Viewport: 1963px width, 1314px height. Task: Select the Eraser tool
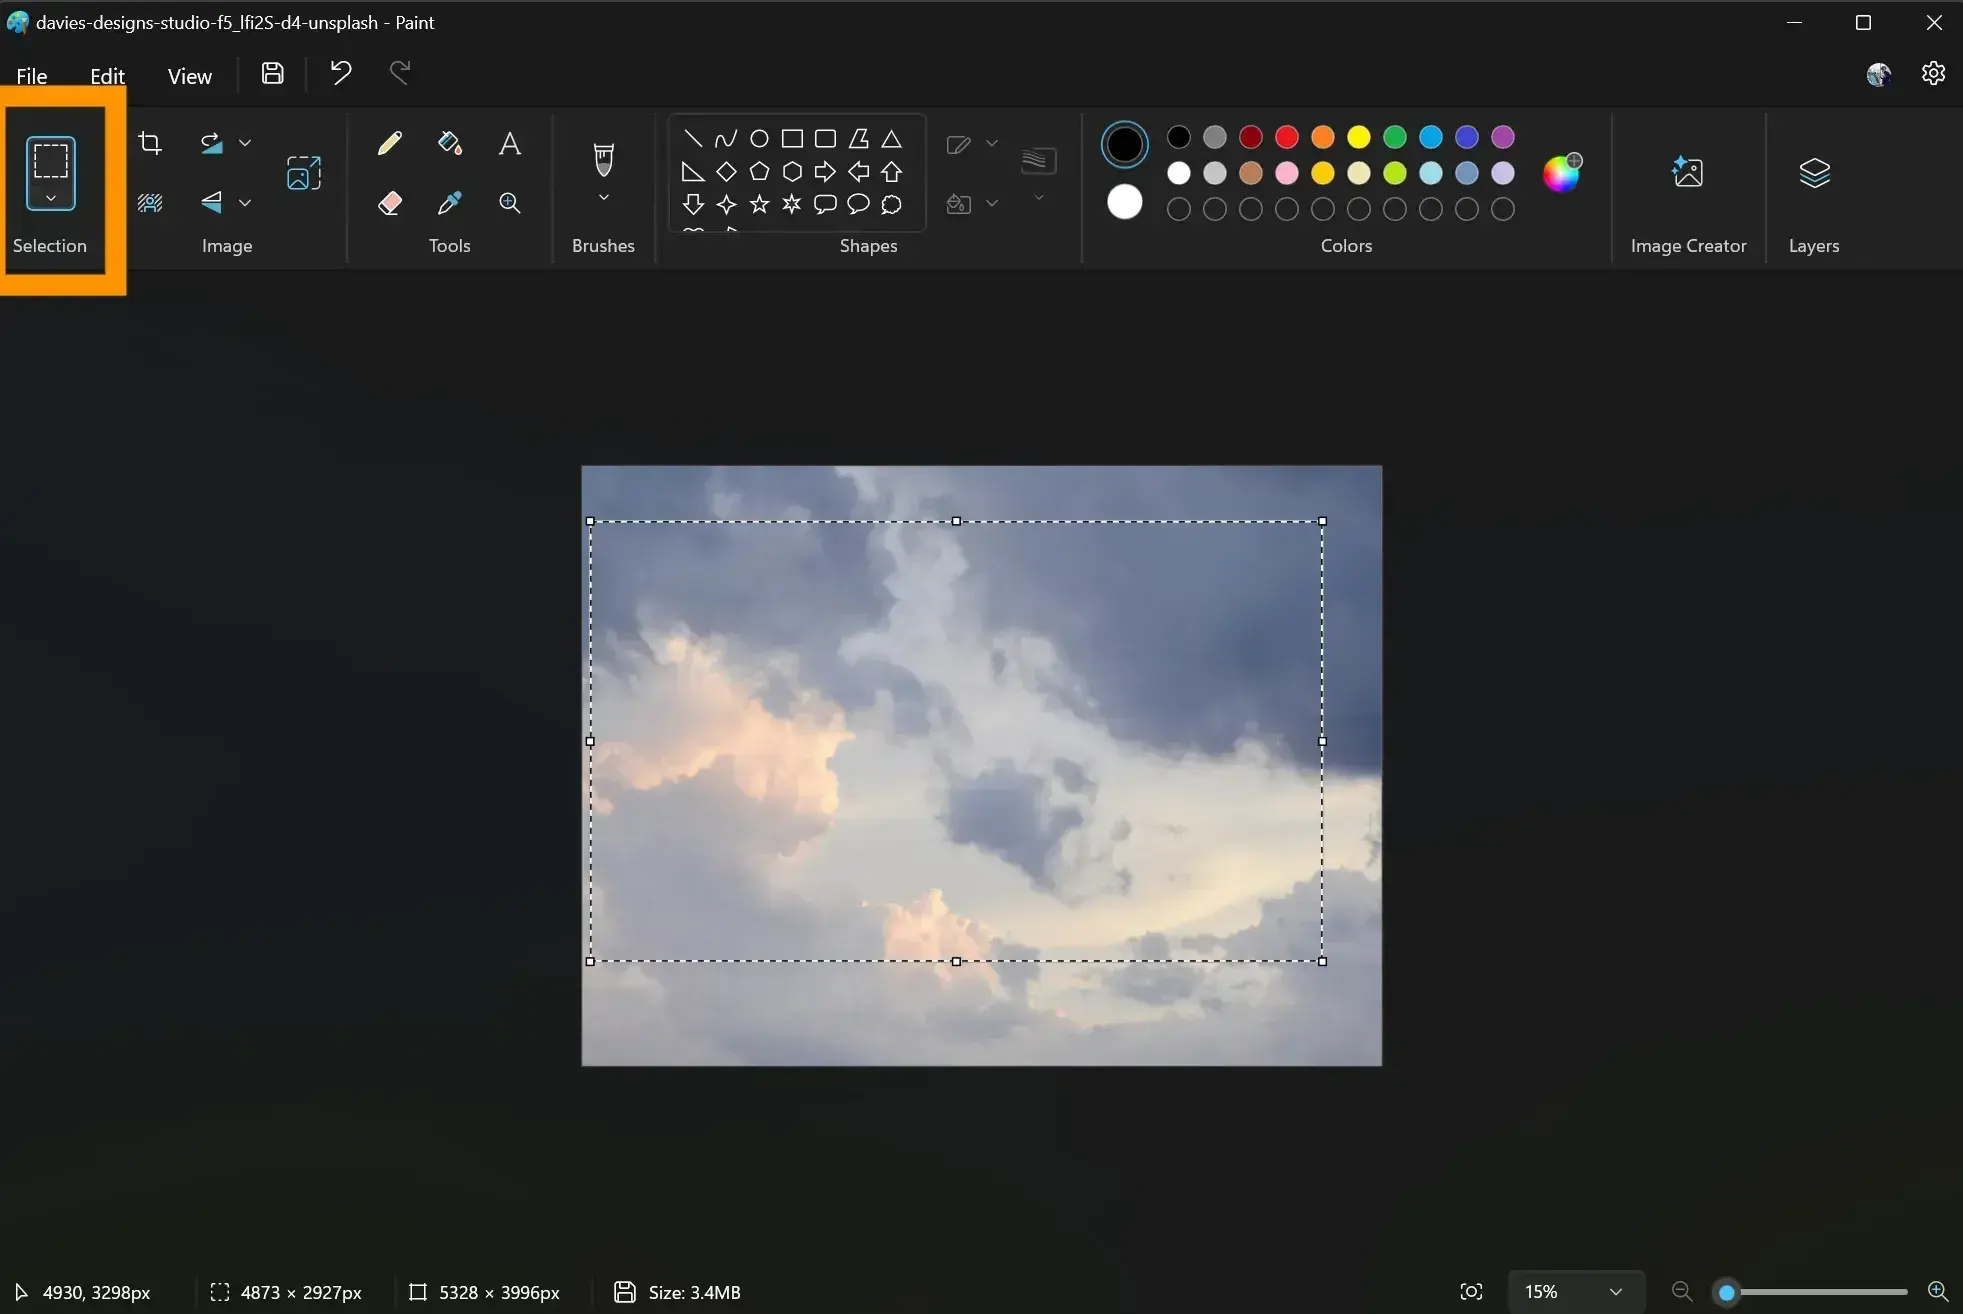(x=390, y=202)
